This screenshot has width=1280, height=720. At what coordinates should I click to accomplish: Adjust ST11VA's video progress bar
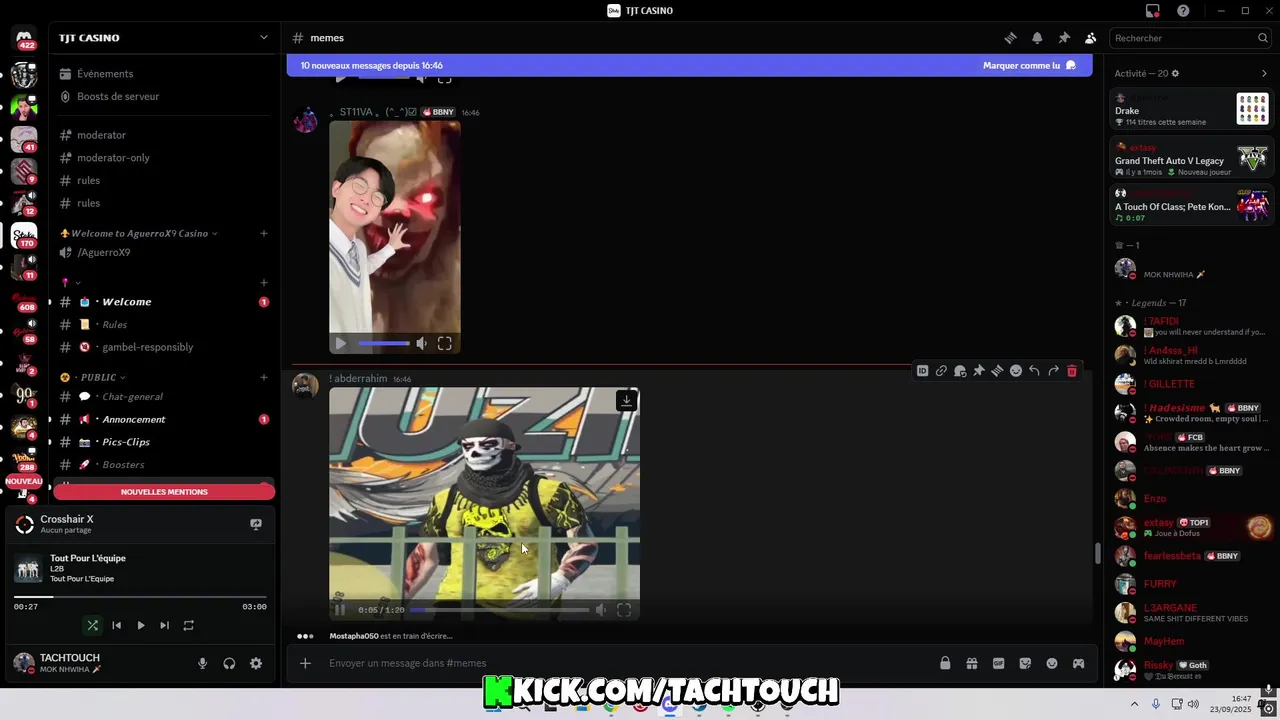[x=384, y=343]
